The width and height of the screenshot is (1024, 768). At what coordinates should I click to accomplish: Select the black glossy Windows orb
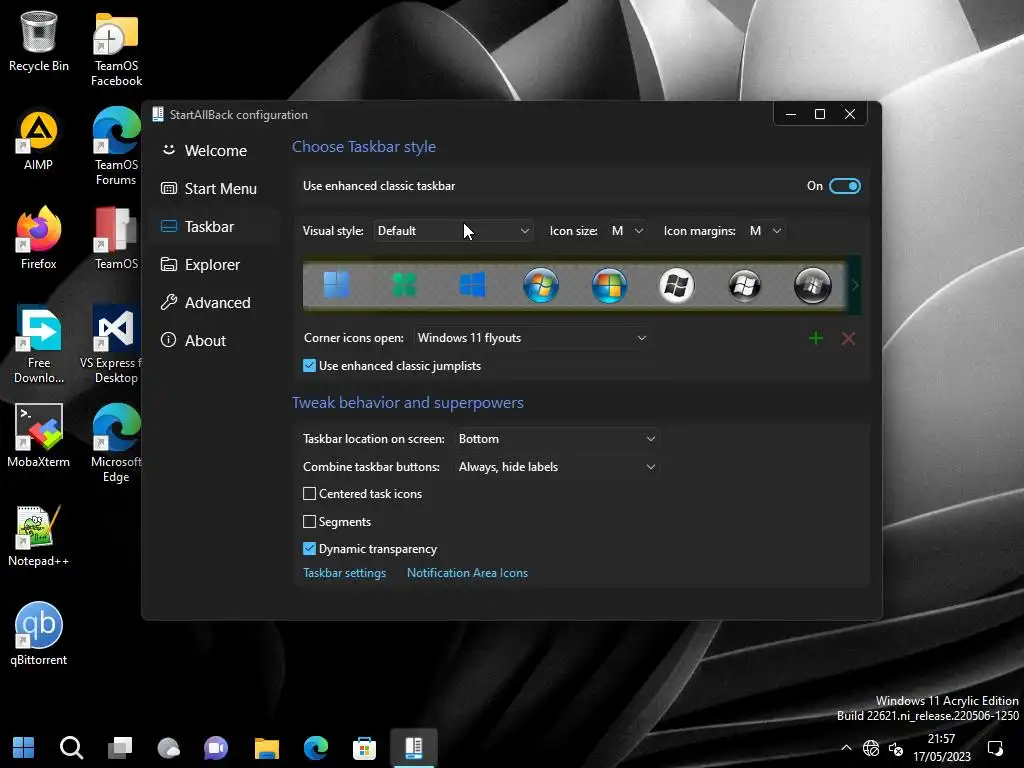[x=812, y=285]
